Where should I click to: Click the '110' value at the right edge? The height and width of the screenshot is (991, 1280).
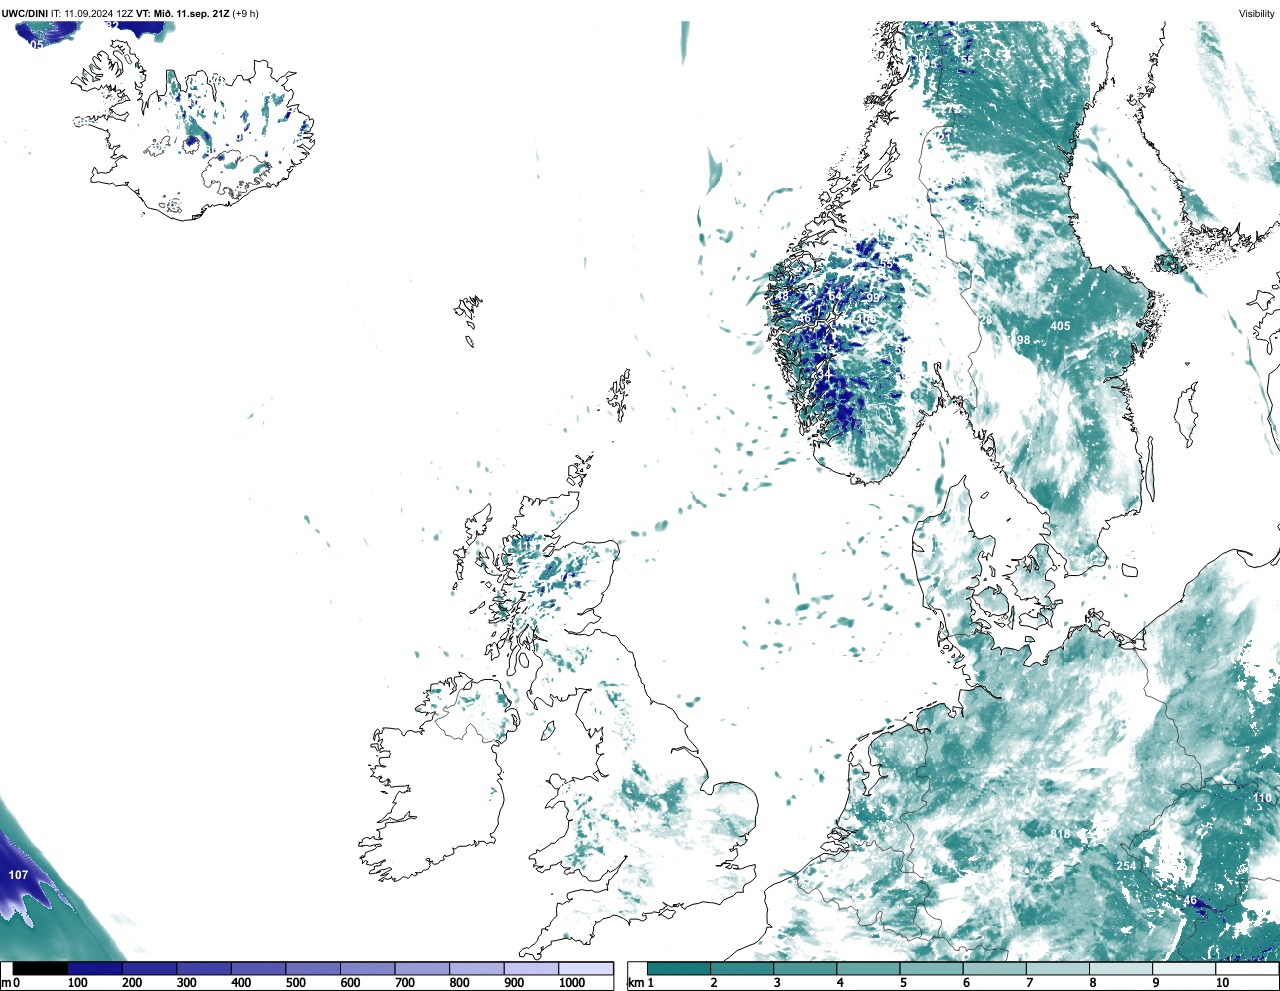pos(1263,798)
